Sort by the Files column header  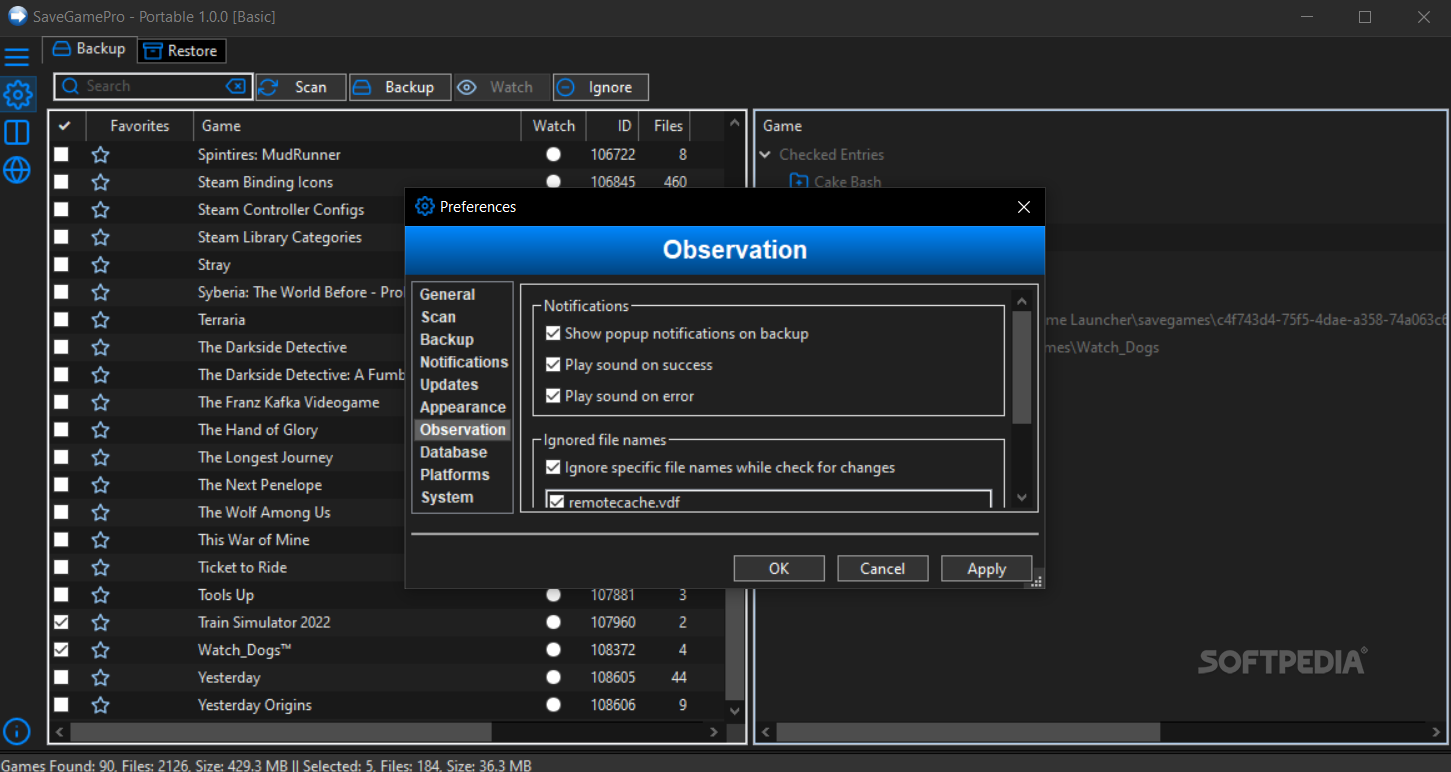click(668, 126)
